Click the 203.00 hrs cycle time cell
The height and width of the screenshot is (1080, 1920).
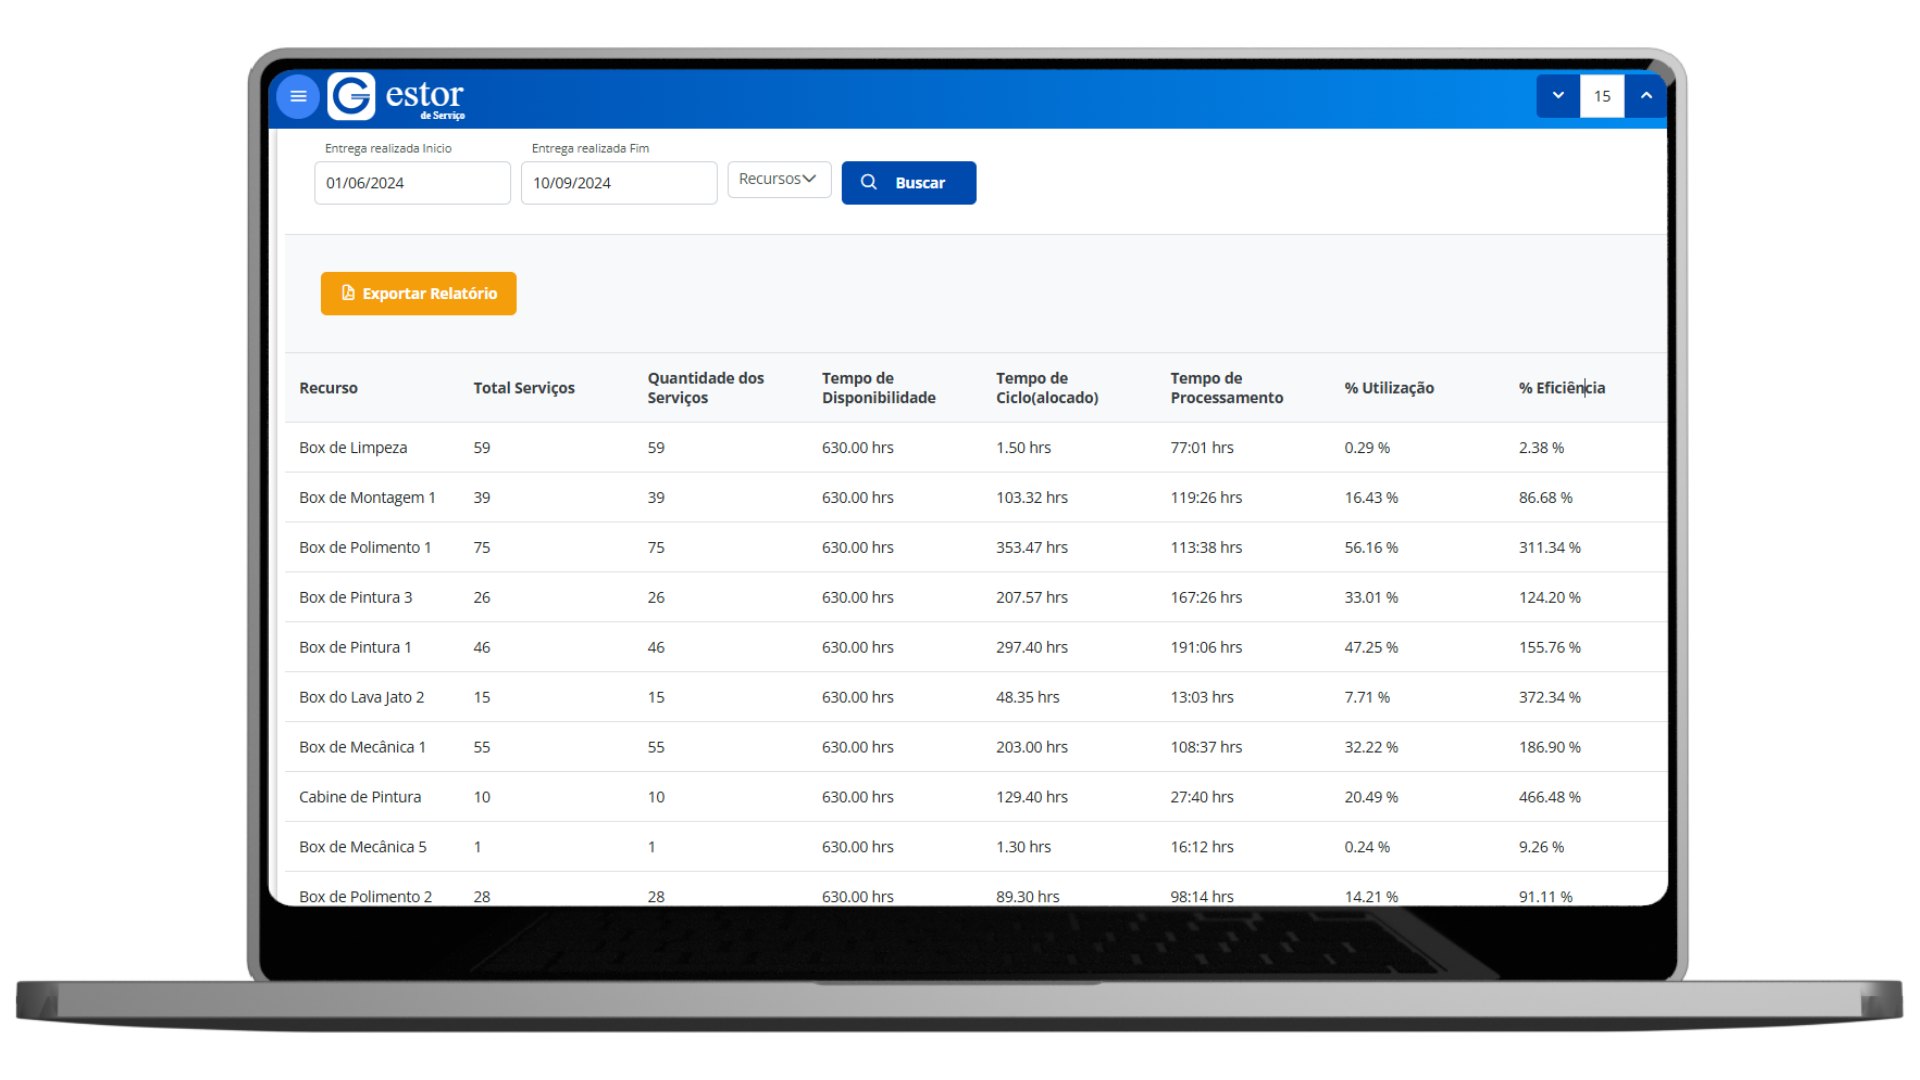click(x=1031, y=748)
